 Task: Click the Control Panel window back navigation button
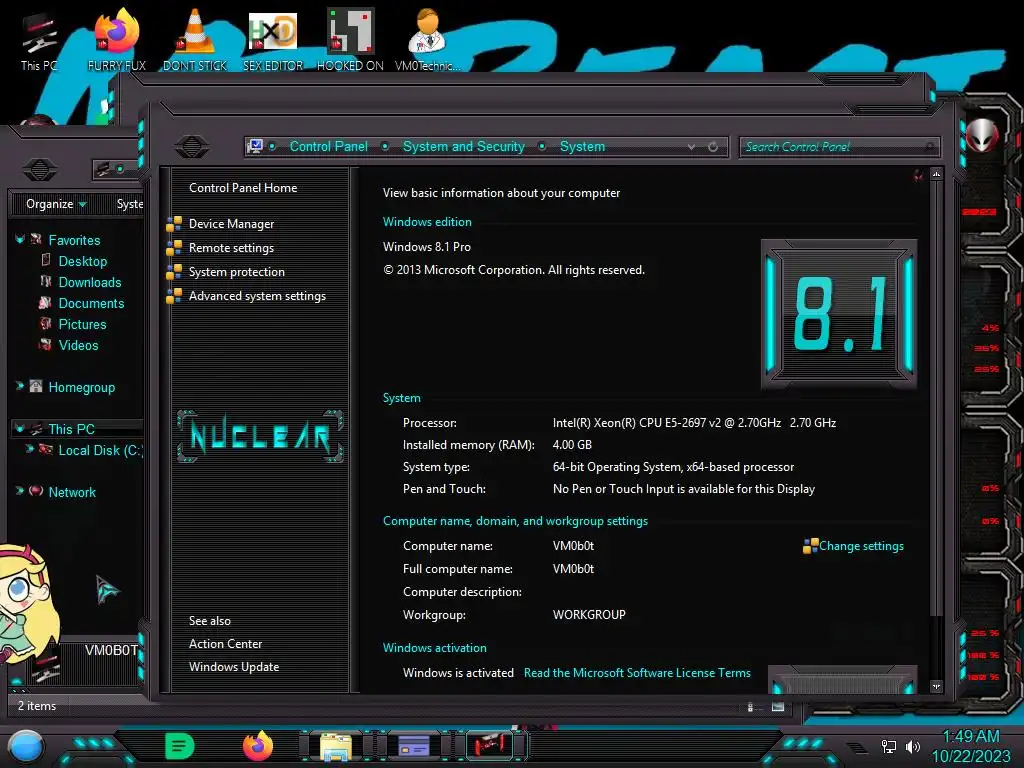[191, 146]
